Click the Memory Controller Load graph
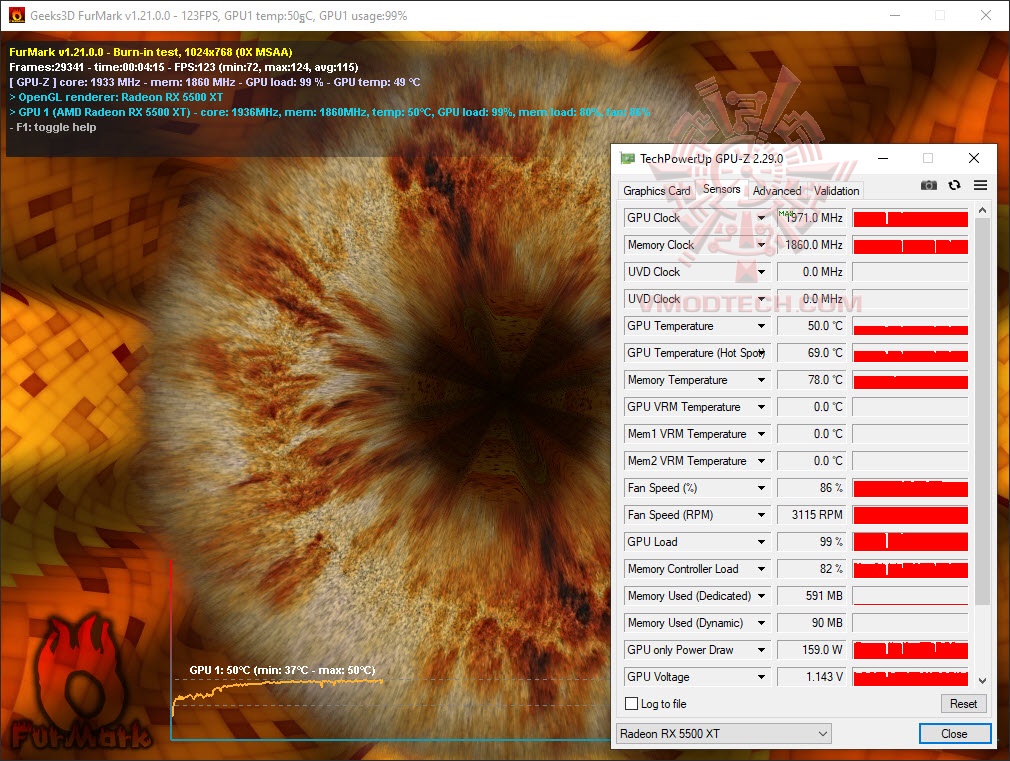Viewport: 1010px width, 761px height. click(x=910, y=569)
